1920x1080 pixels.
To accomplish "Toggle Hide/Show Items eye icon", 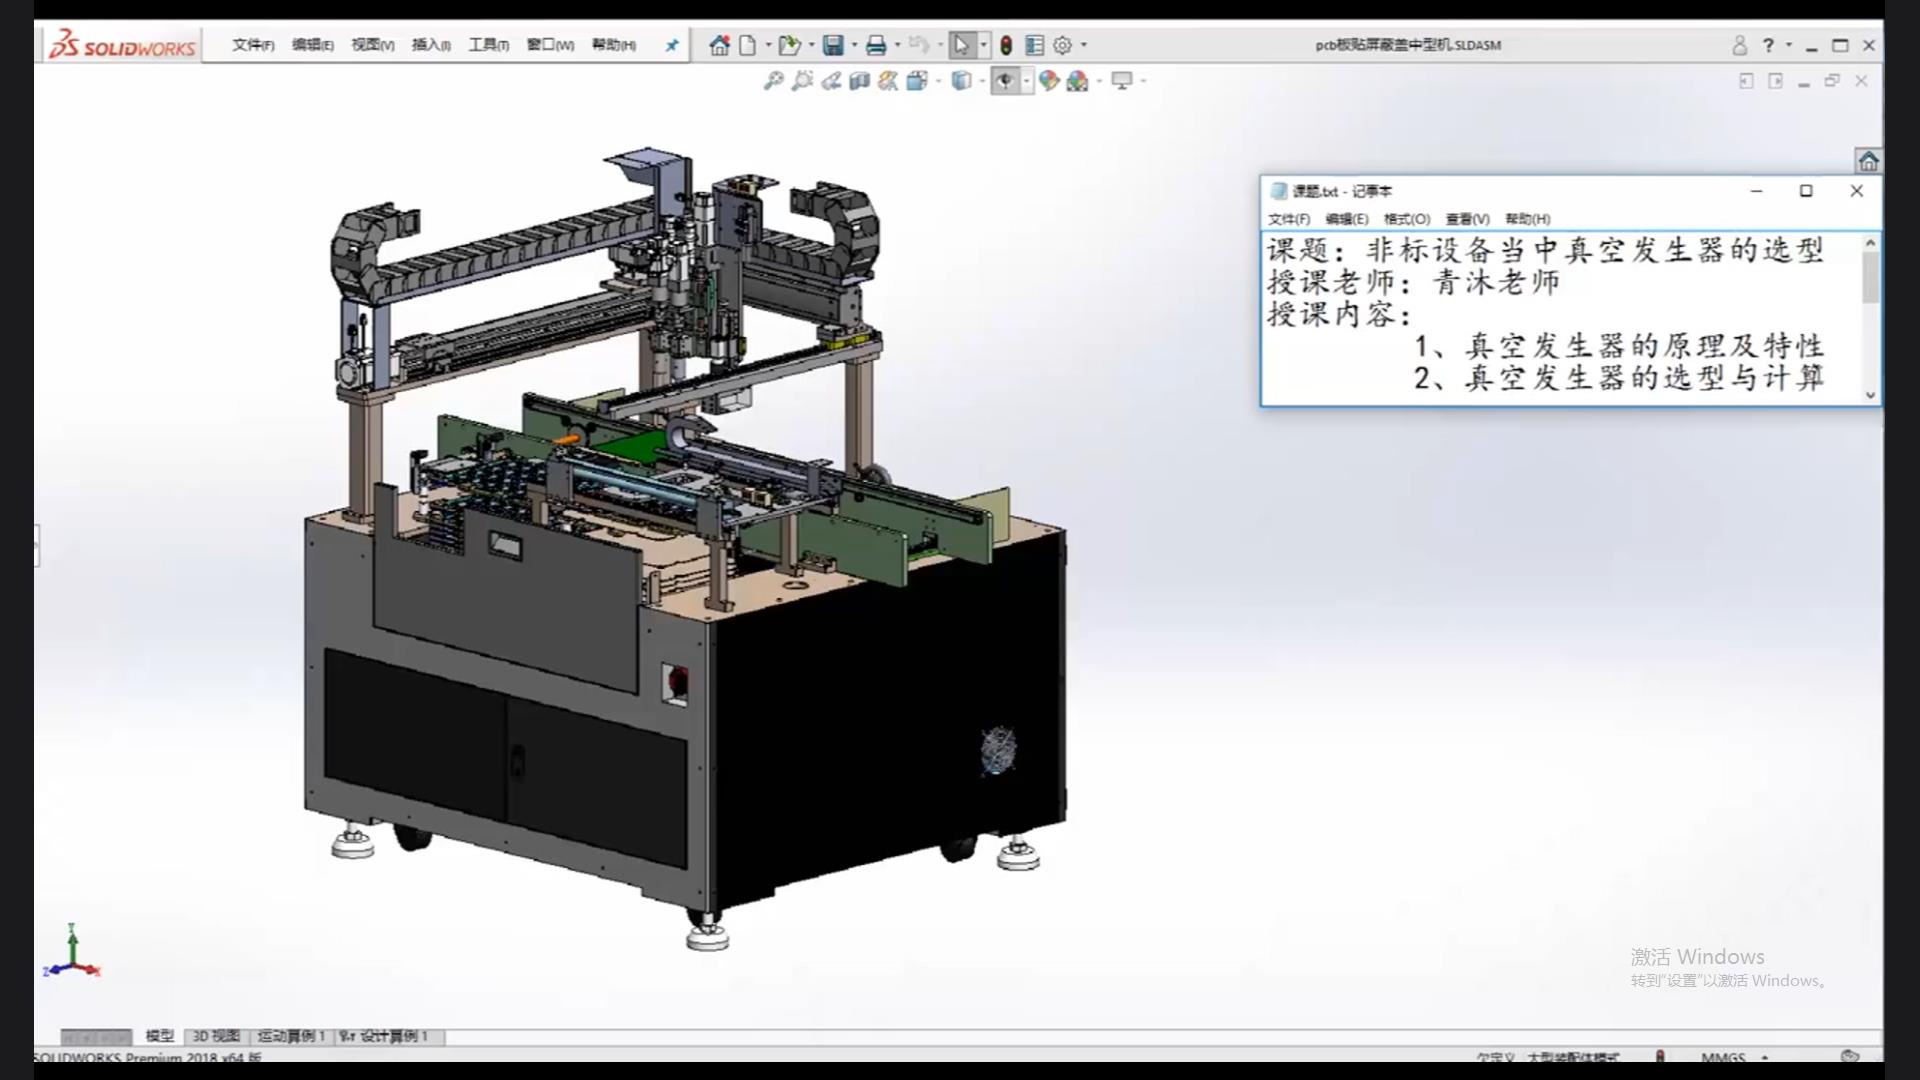I will pos(1005,81).
